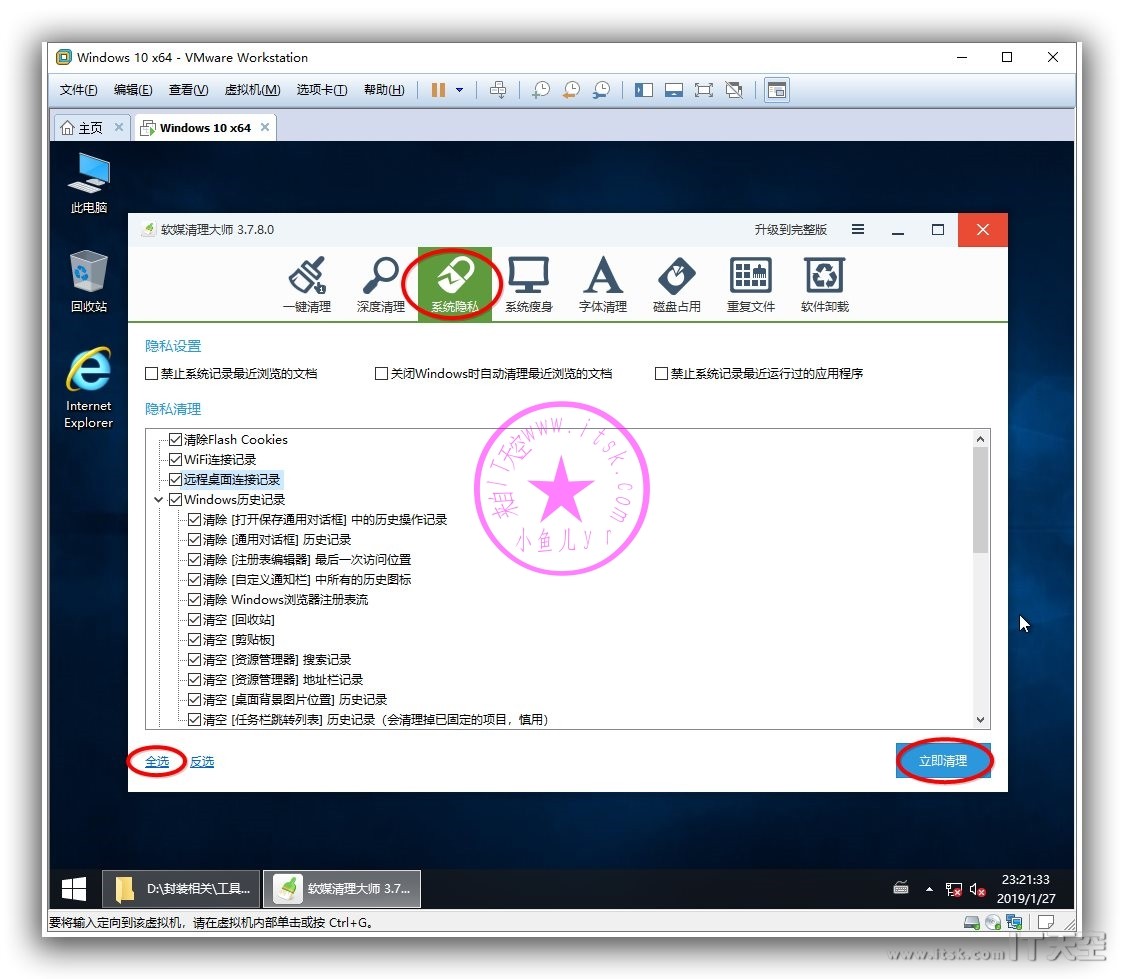Open the 软件卸载 uninstaller tool

pos(824,285)
